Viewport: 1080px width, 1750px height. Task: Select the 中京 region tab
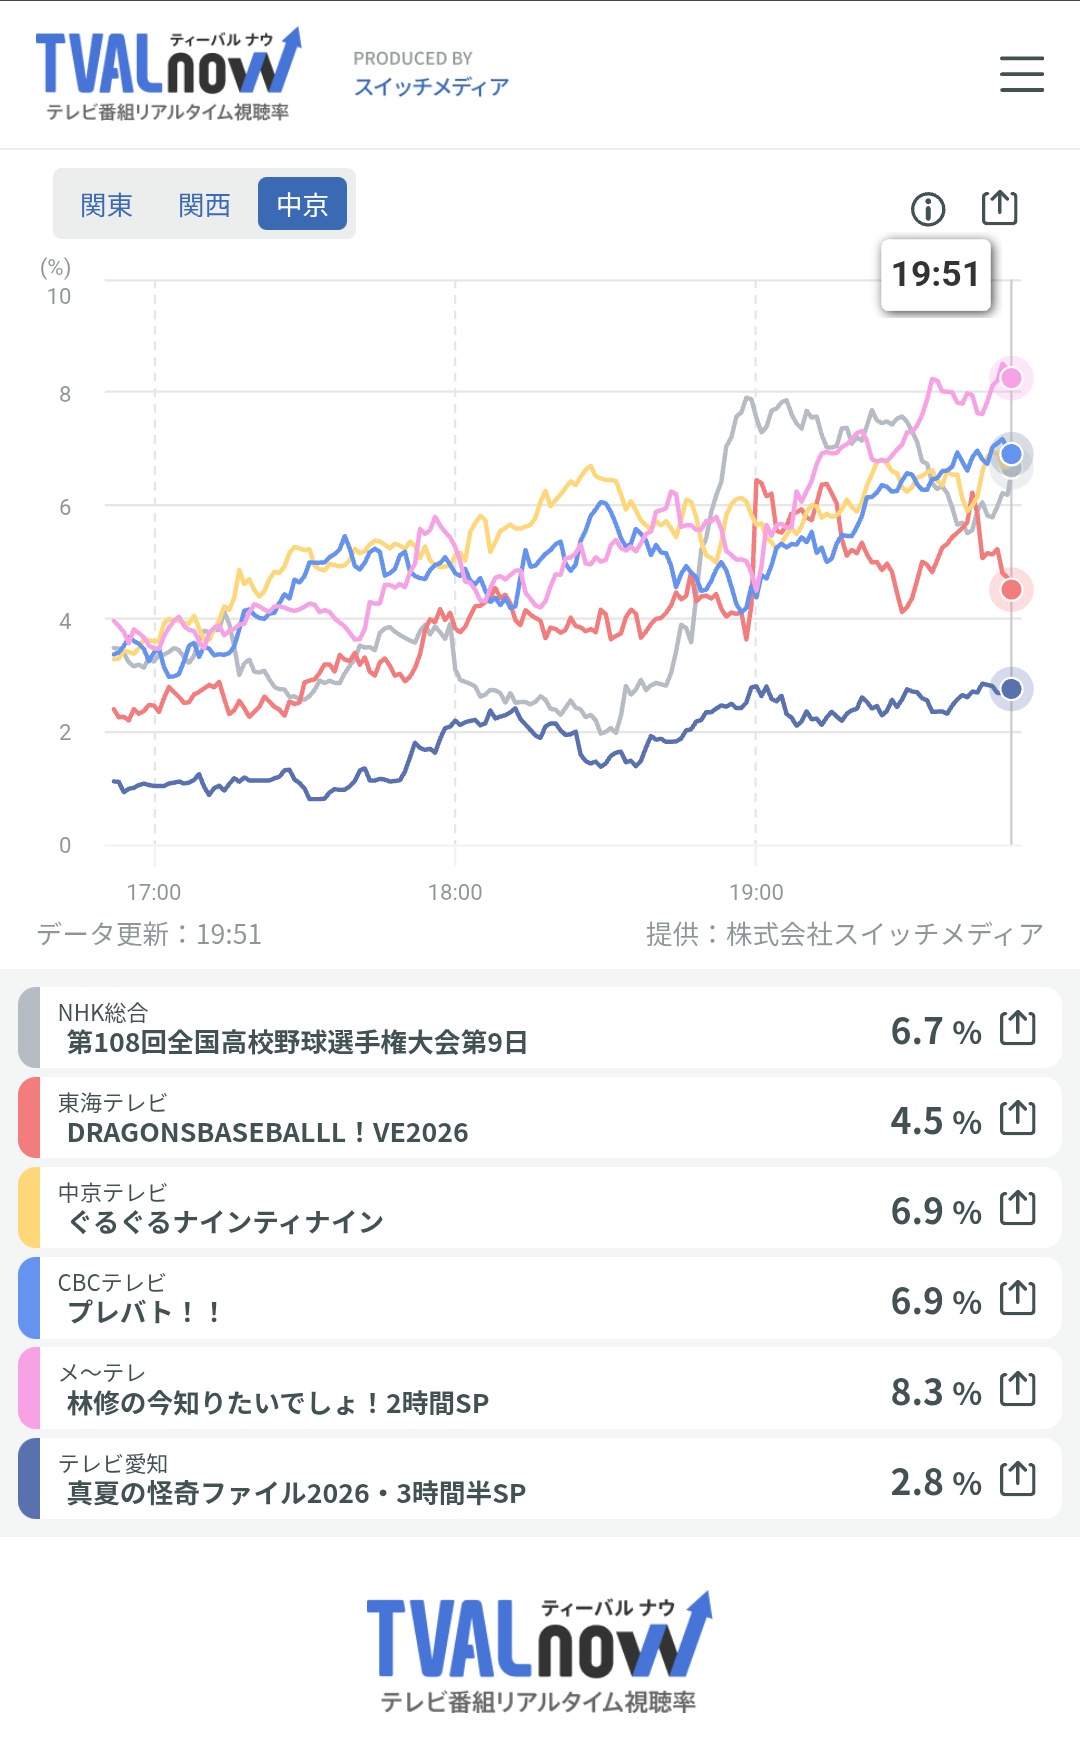pyautogui.click(x=302, y=204)
